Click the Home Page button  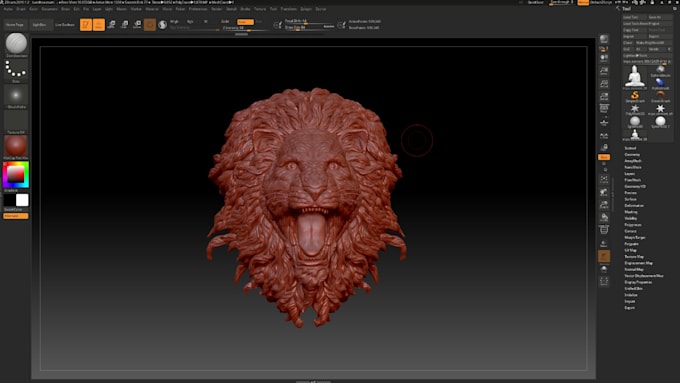(x=15, y=25)
